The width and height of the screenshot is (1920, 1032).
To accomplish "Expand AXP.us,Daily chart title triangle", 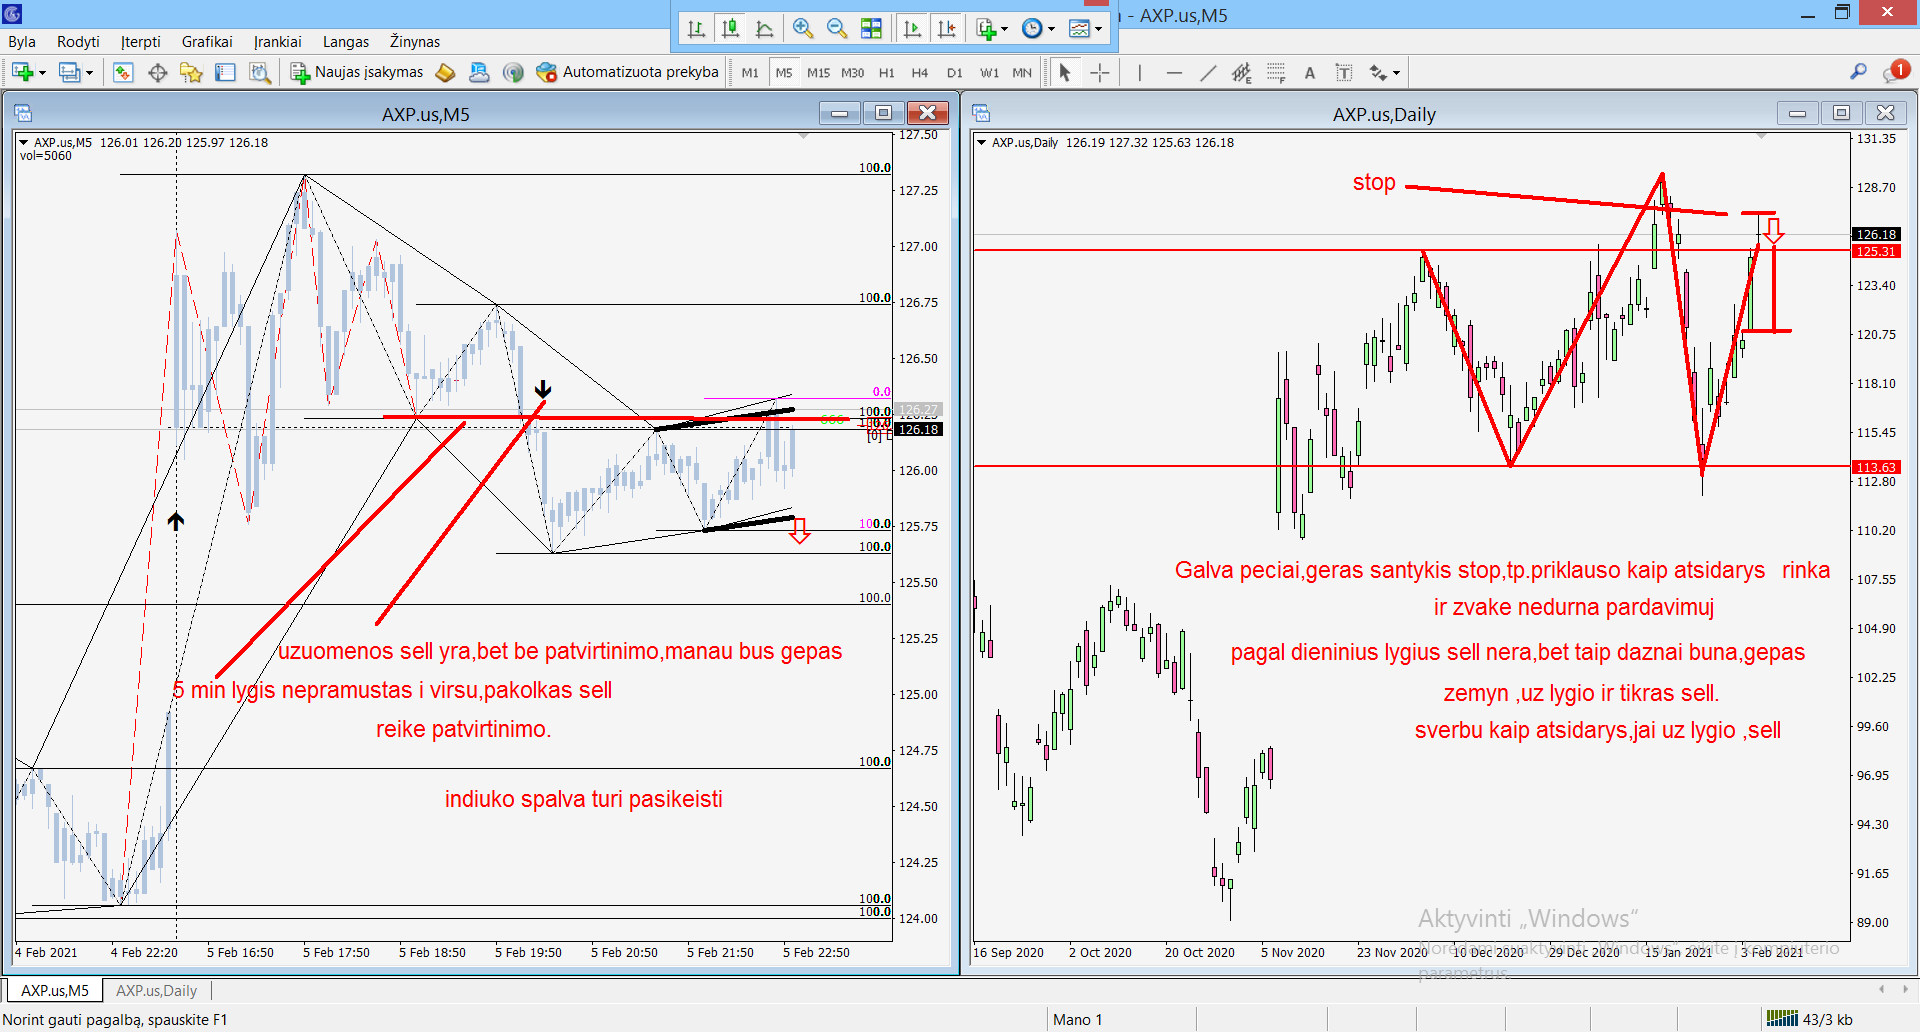I will point(982,142).
